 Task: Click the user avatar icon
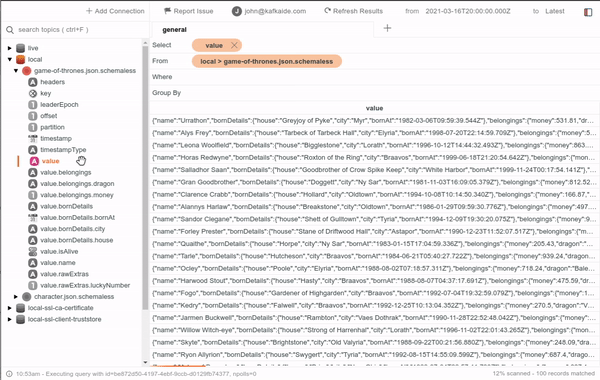point(236,11)
